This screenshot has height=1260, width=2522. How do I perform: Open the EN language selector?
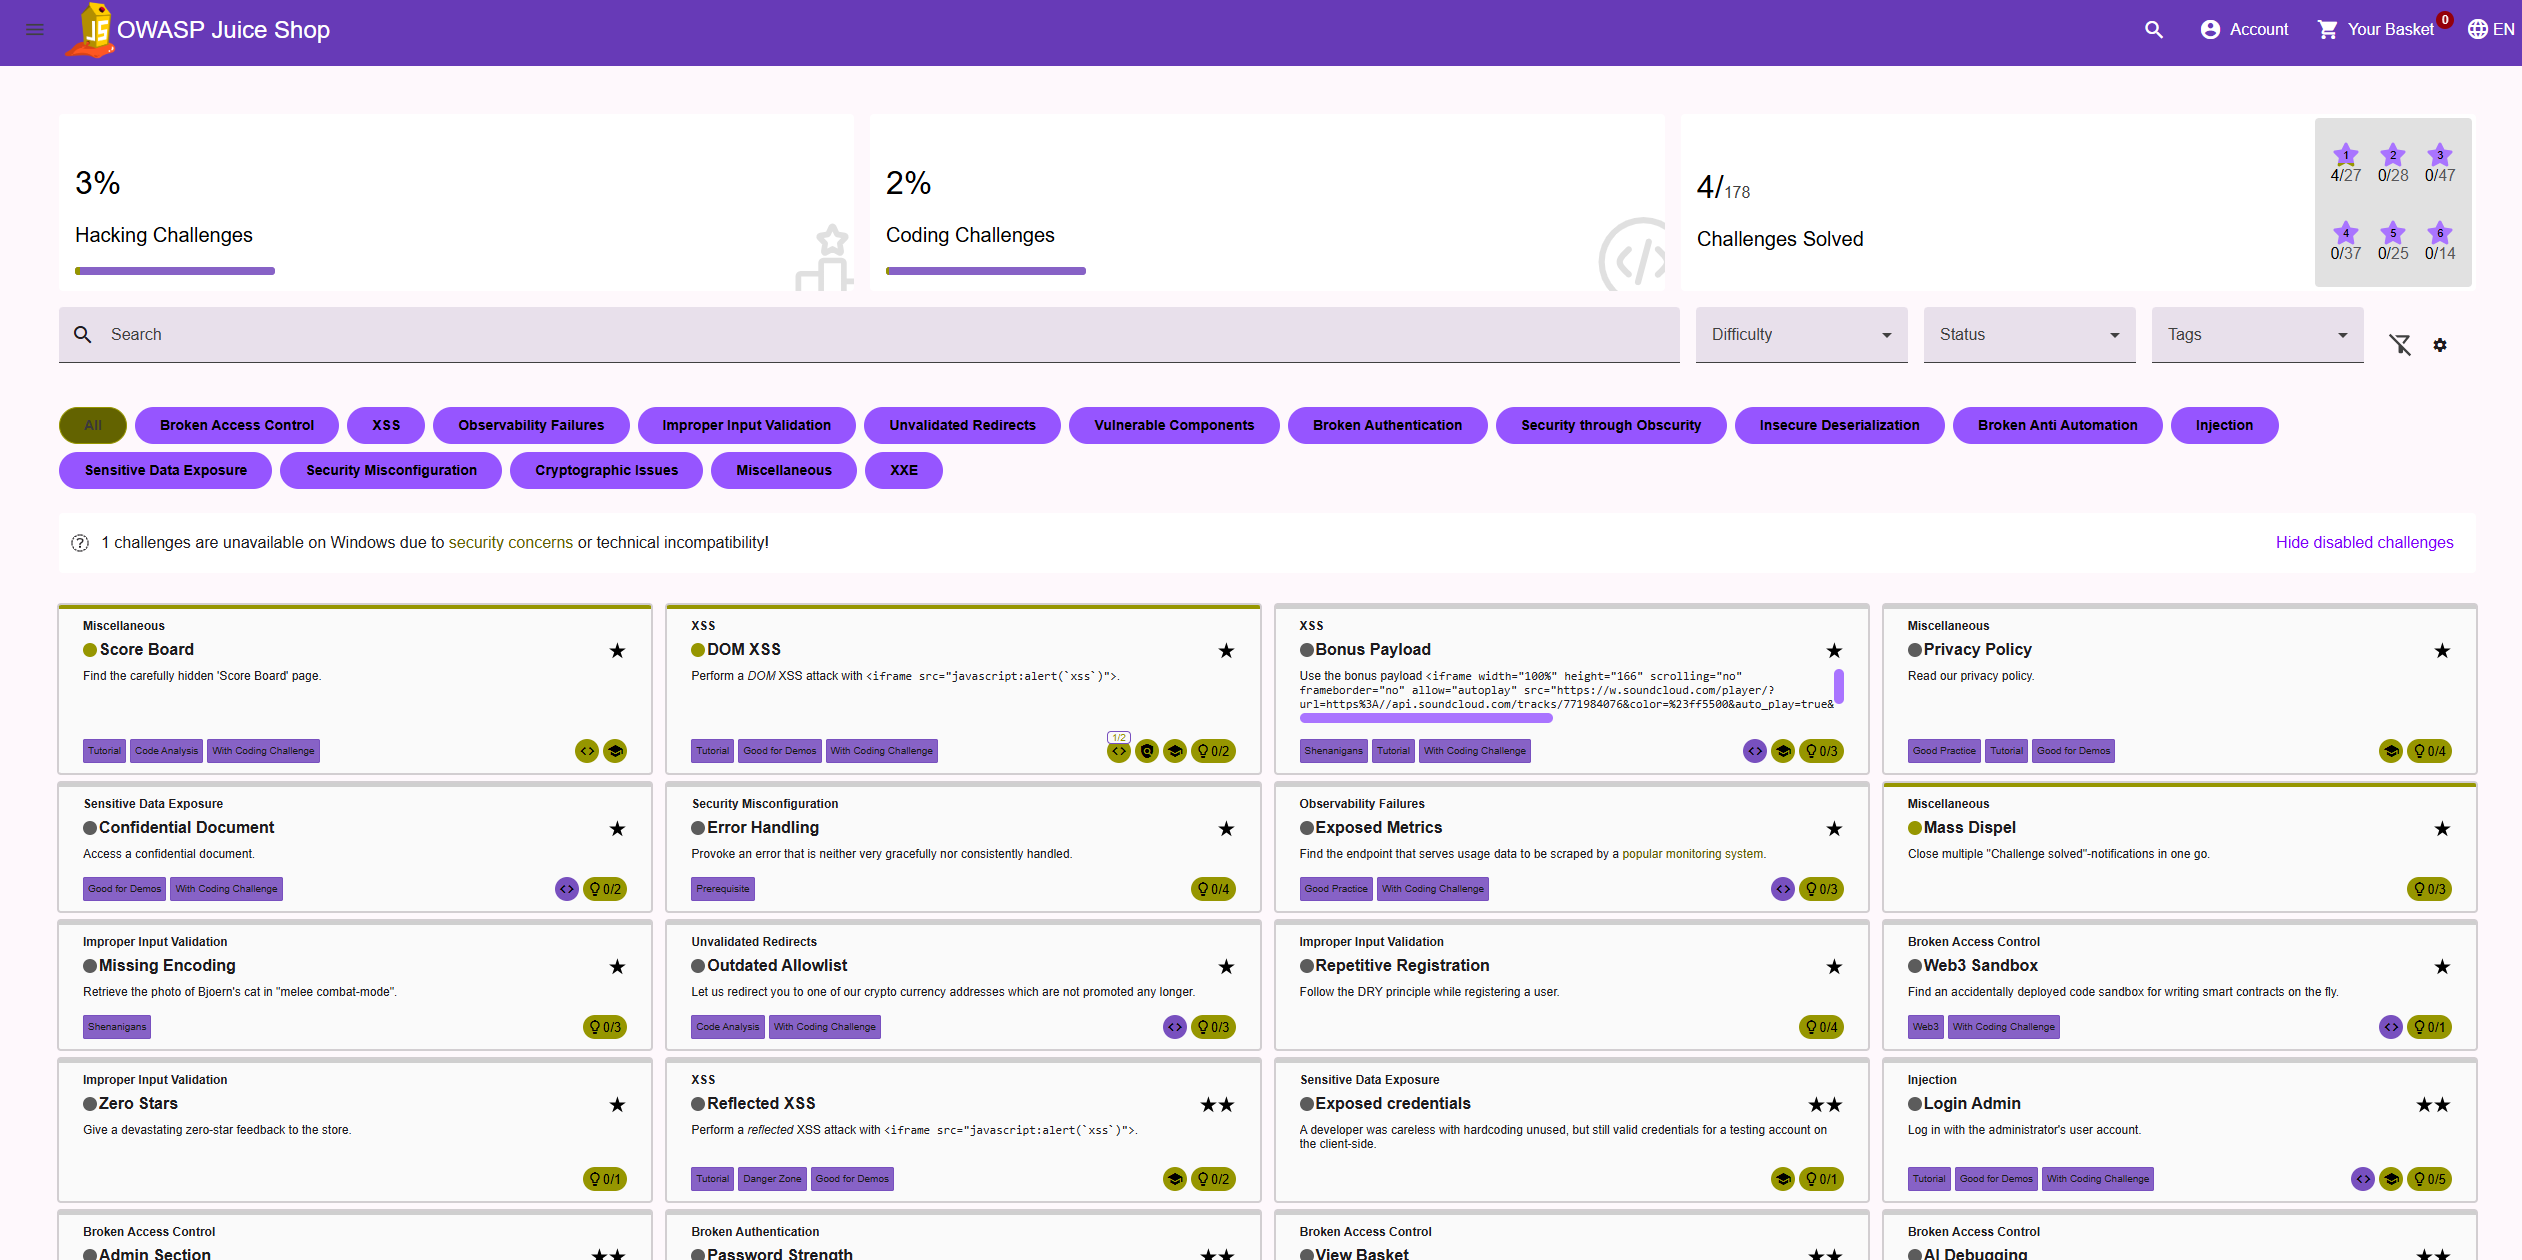point(2491,30)
